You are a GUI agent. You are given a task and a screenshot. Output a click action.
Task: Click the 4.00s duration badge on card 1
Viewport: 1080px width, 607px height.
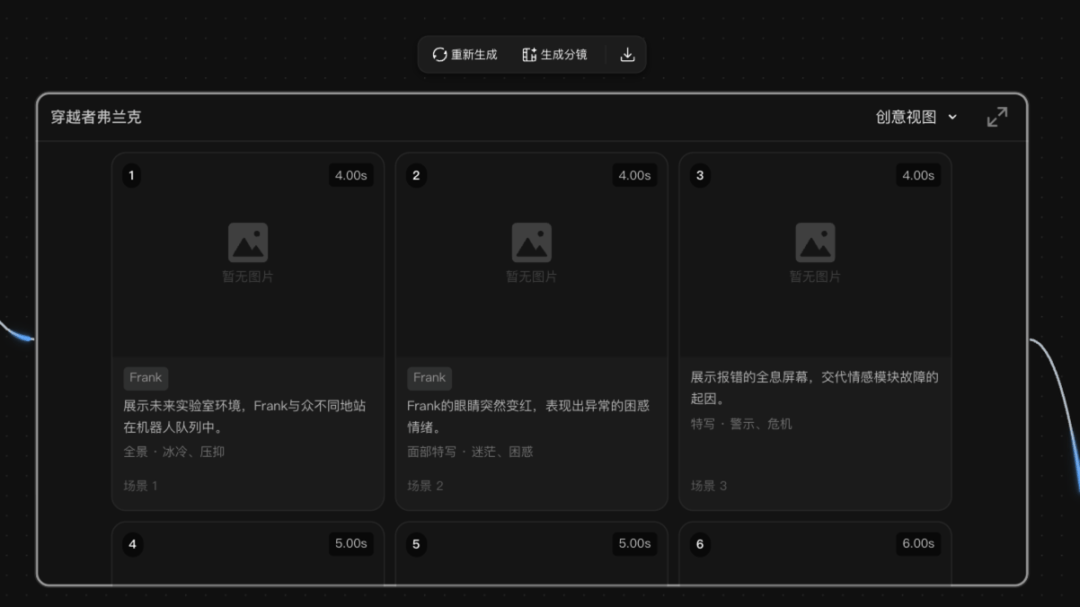pos(351,175)
